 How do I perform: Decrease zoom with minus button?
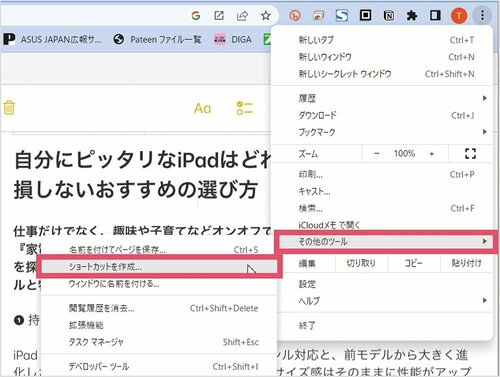coord(377,154)
